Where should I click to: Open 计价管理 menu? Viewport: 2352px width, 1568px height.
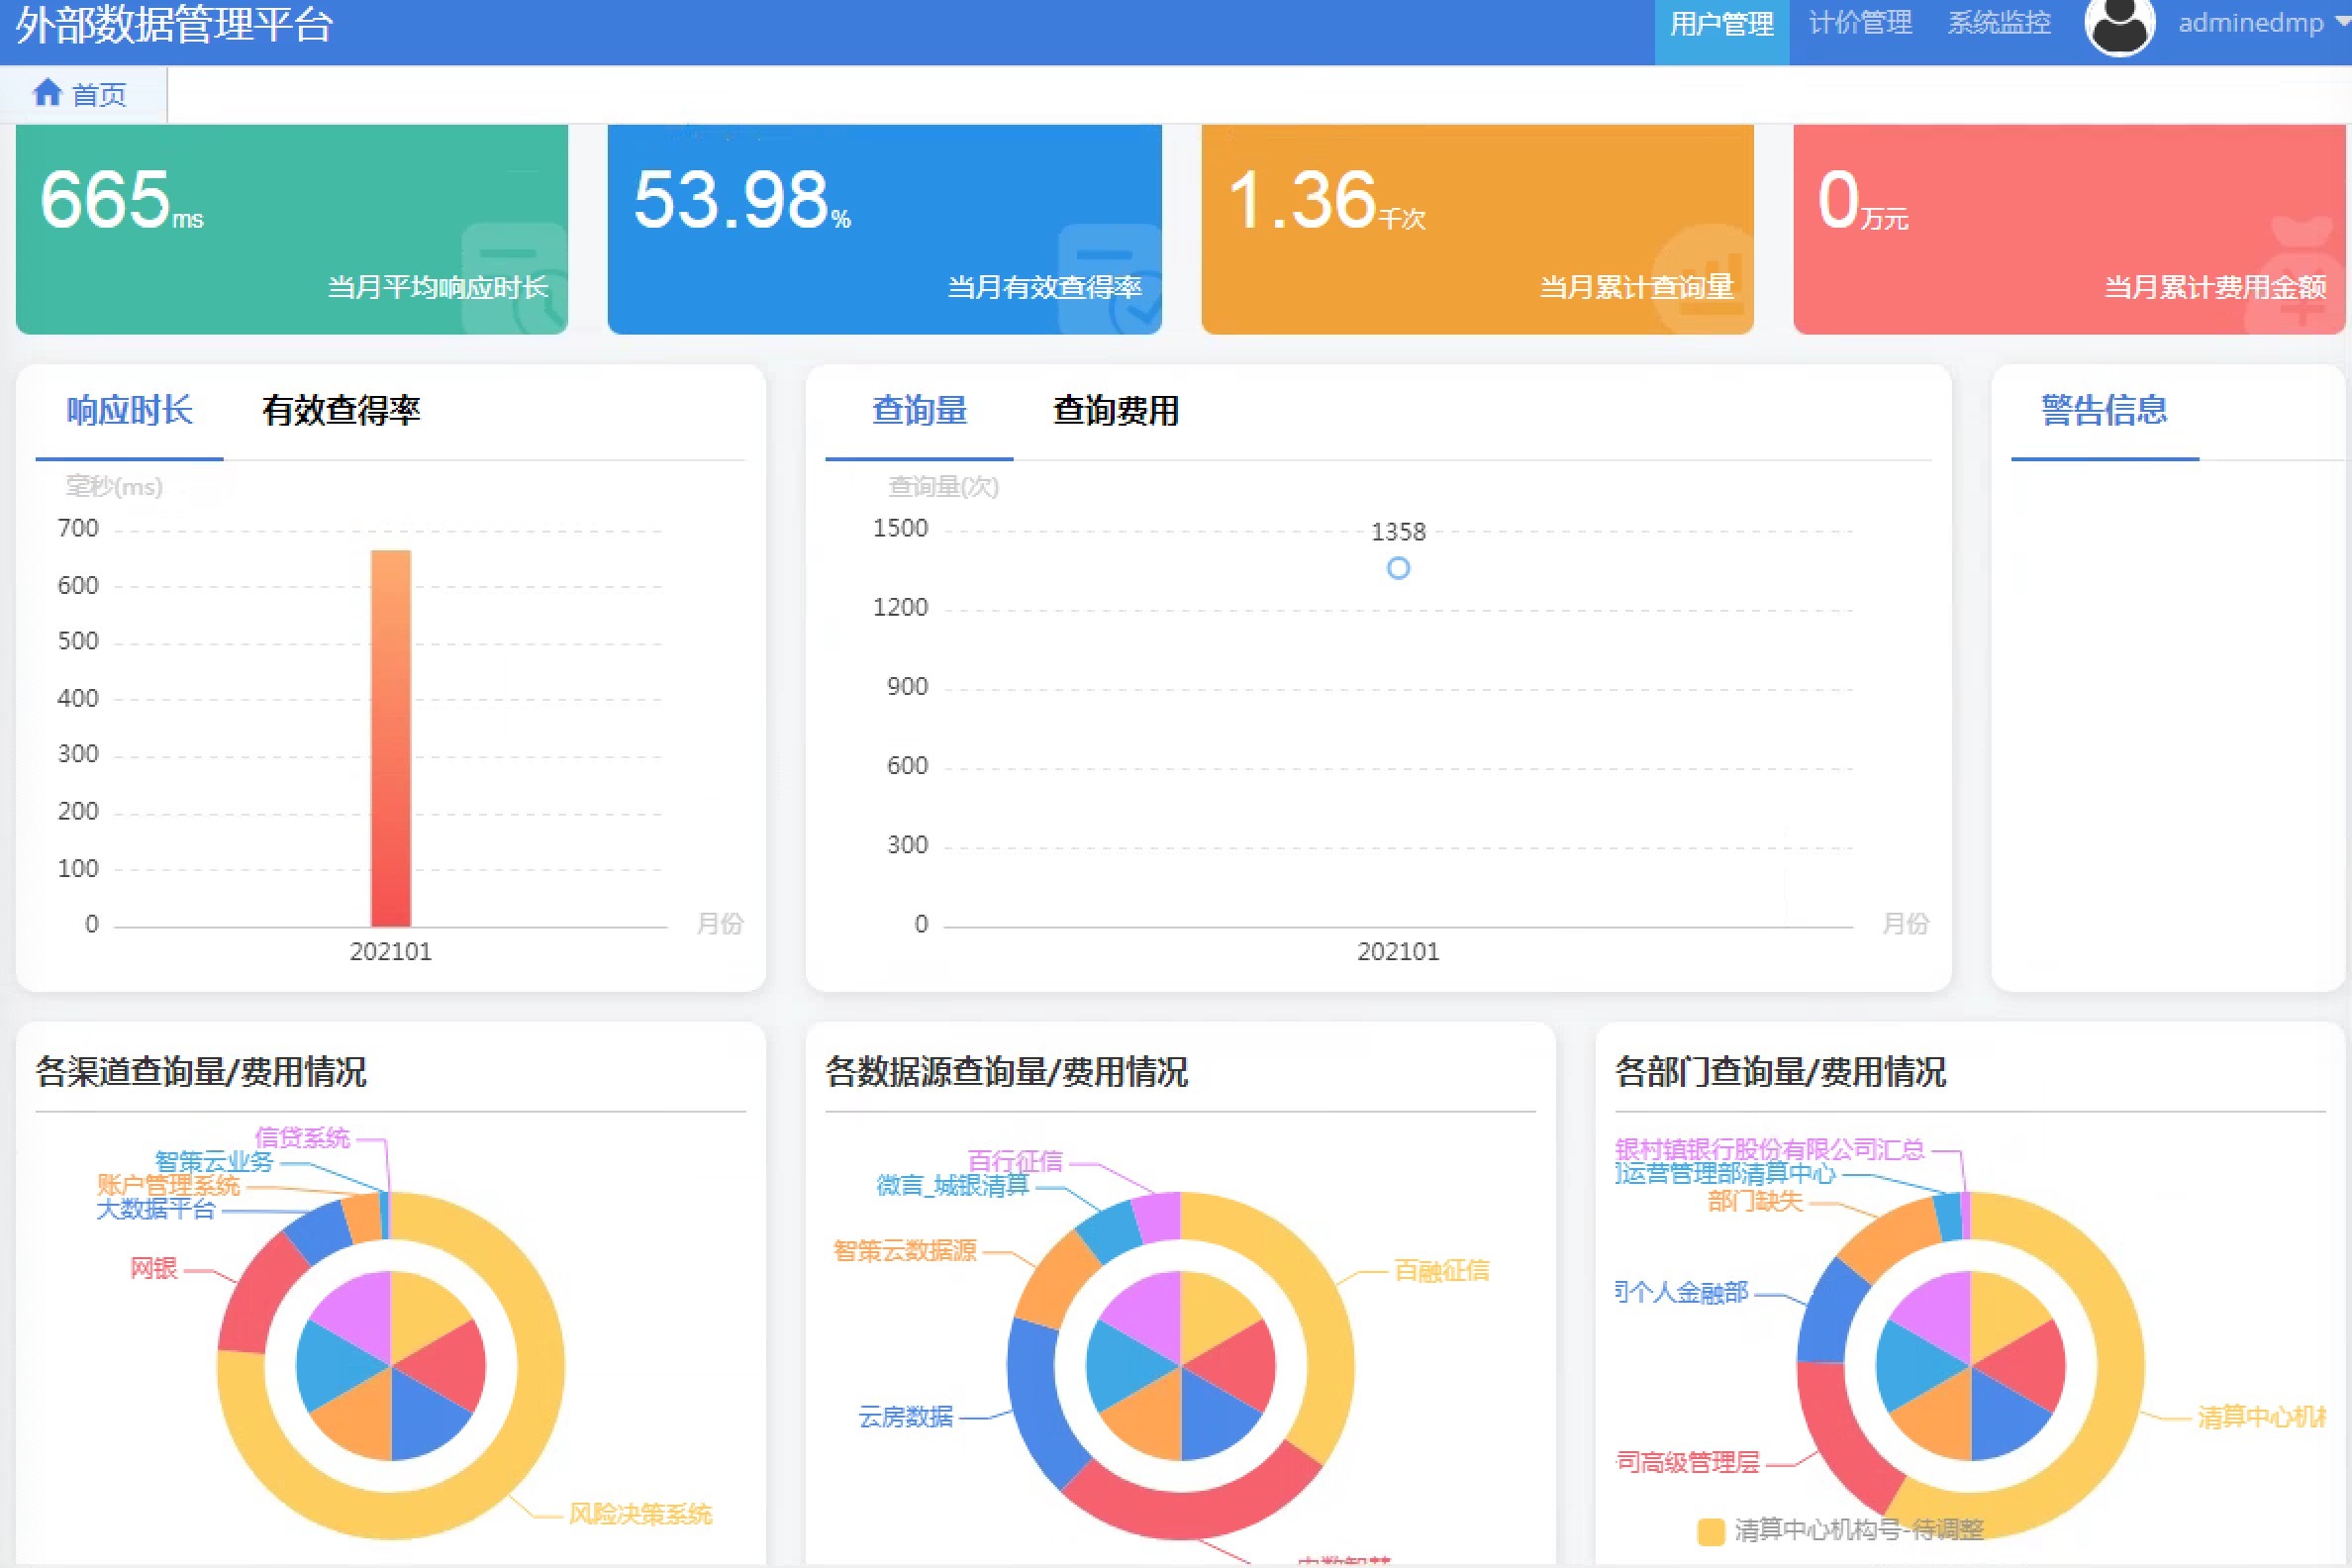point(1860,24)
